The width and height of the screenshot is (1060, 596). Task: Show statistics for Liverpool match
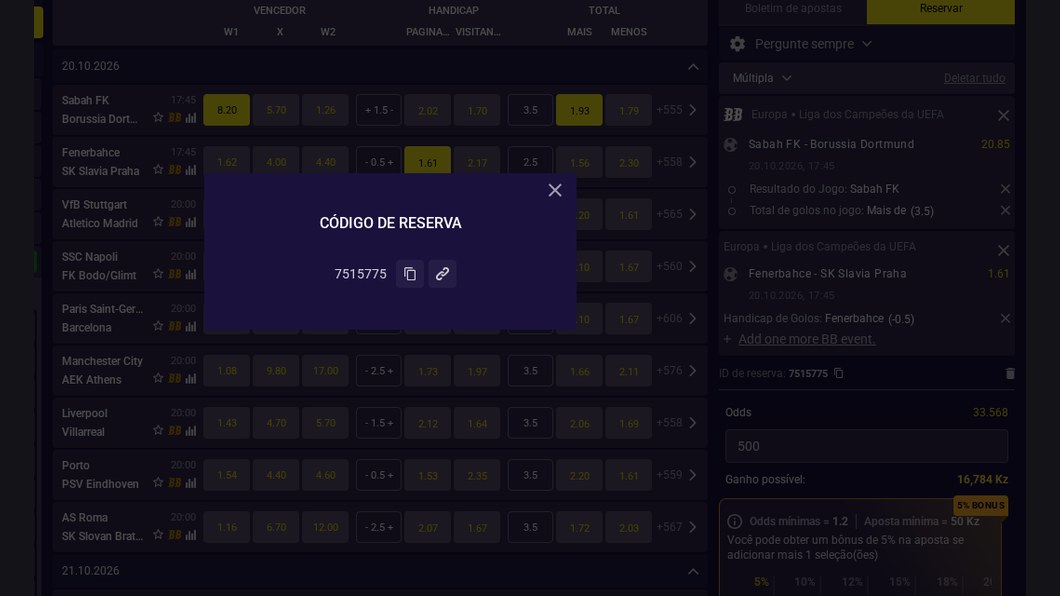(191, 430)
